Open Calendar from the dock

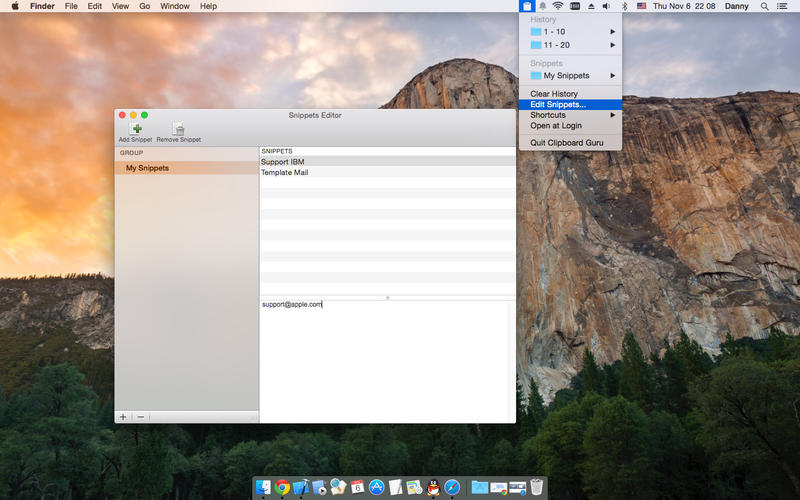click(357, 487)
